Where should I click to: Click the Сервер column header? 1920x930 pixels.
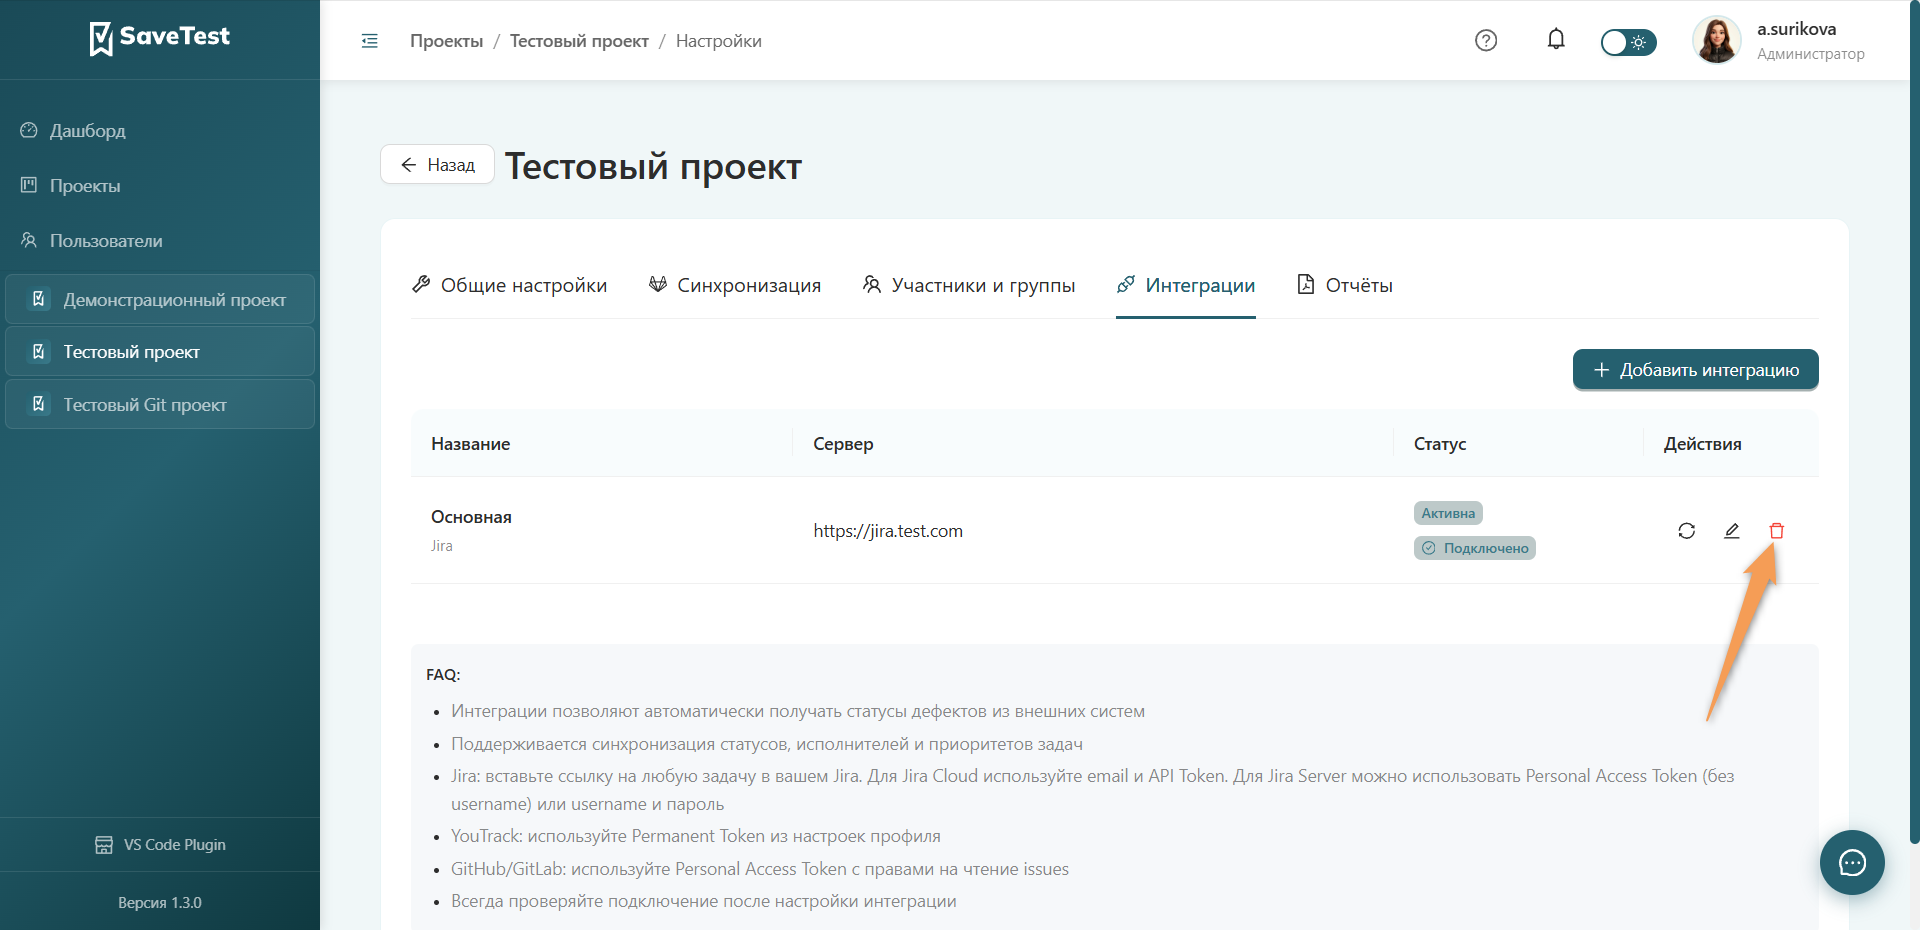click(x=843, y=444)
